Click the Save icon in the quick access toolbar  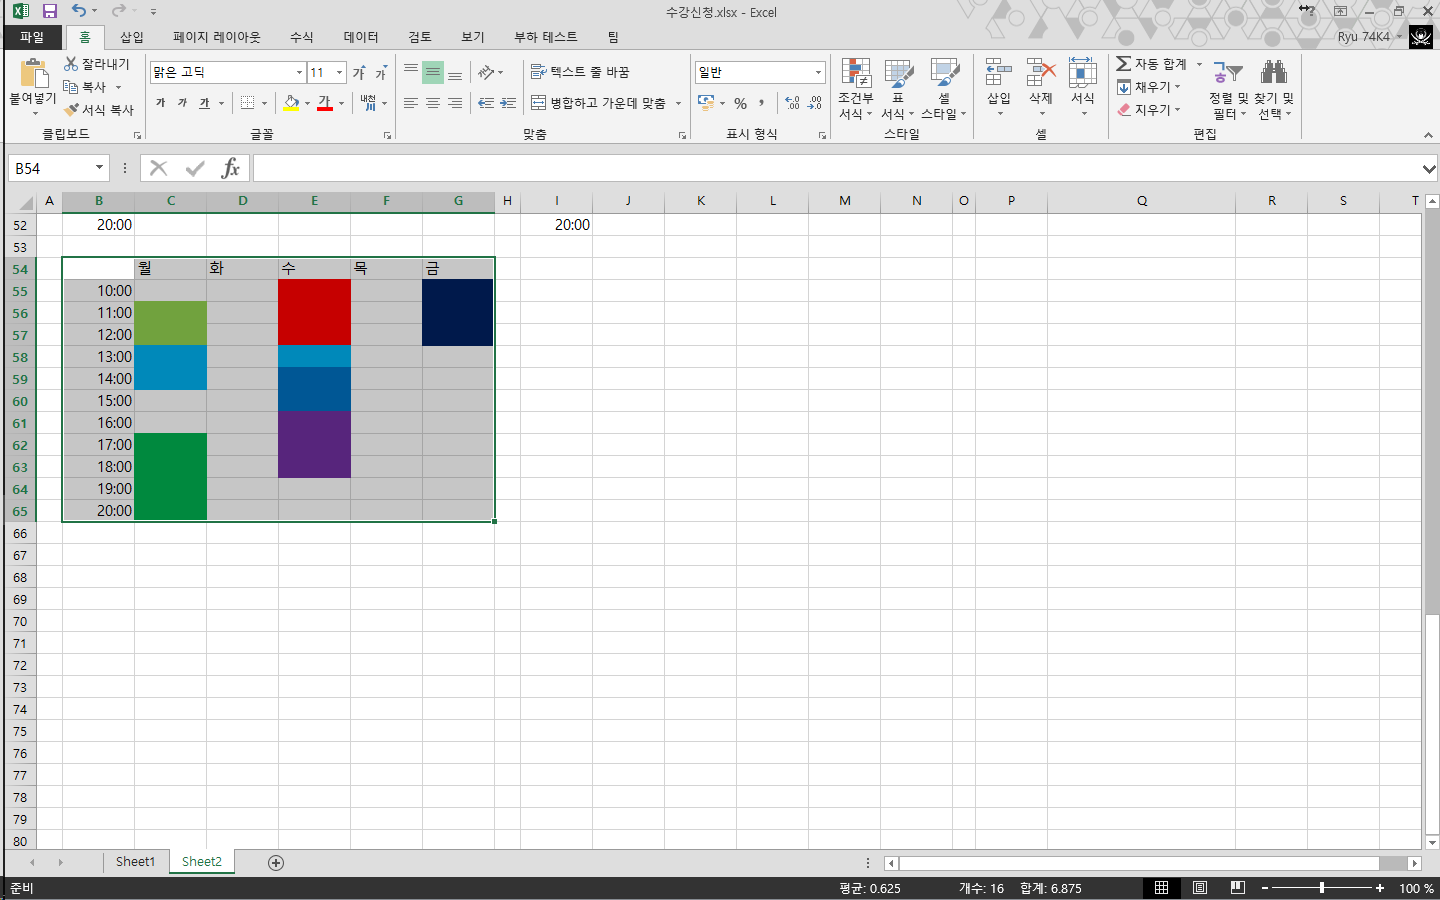coord(49,12)
